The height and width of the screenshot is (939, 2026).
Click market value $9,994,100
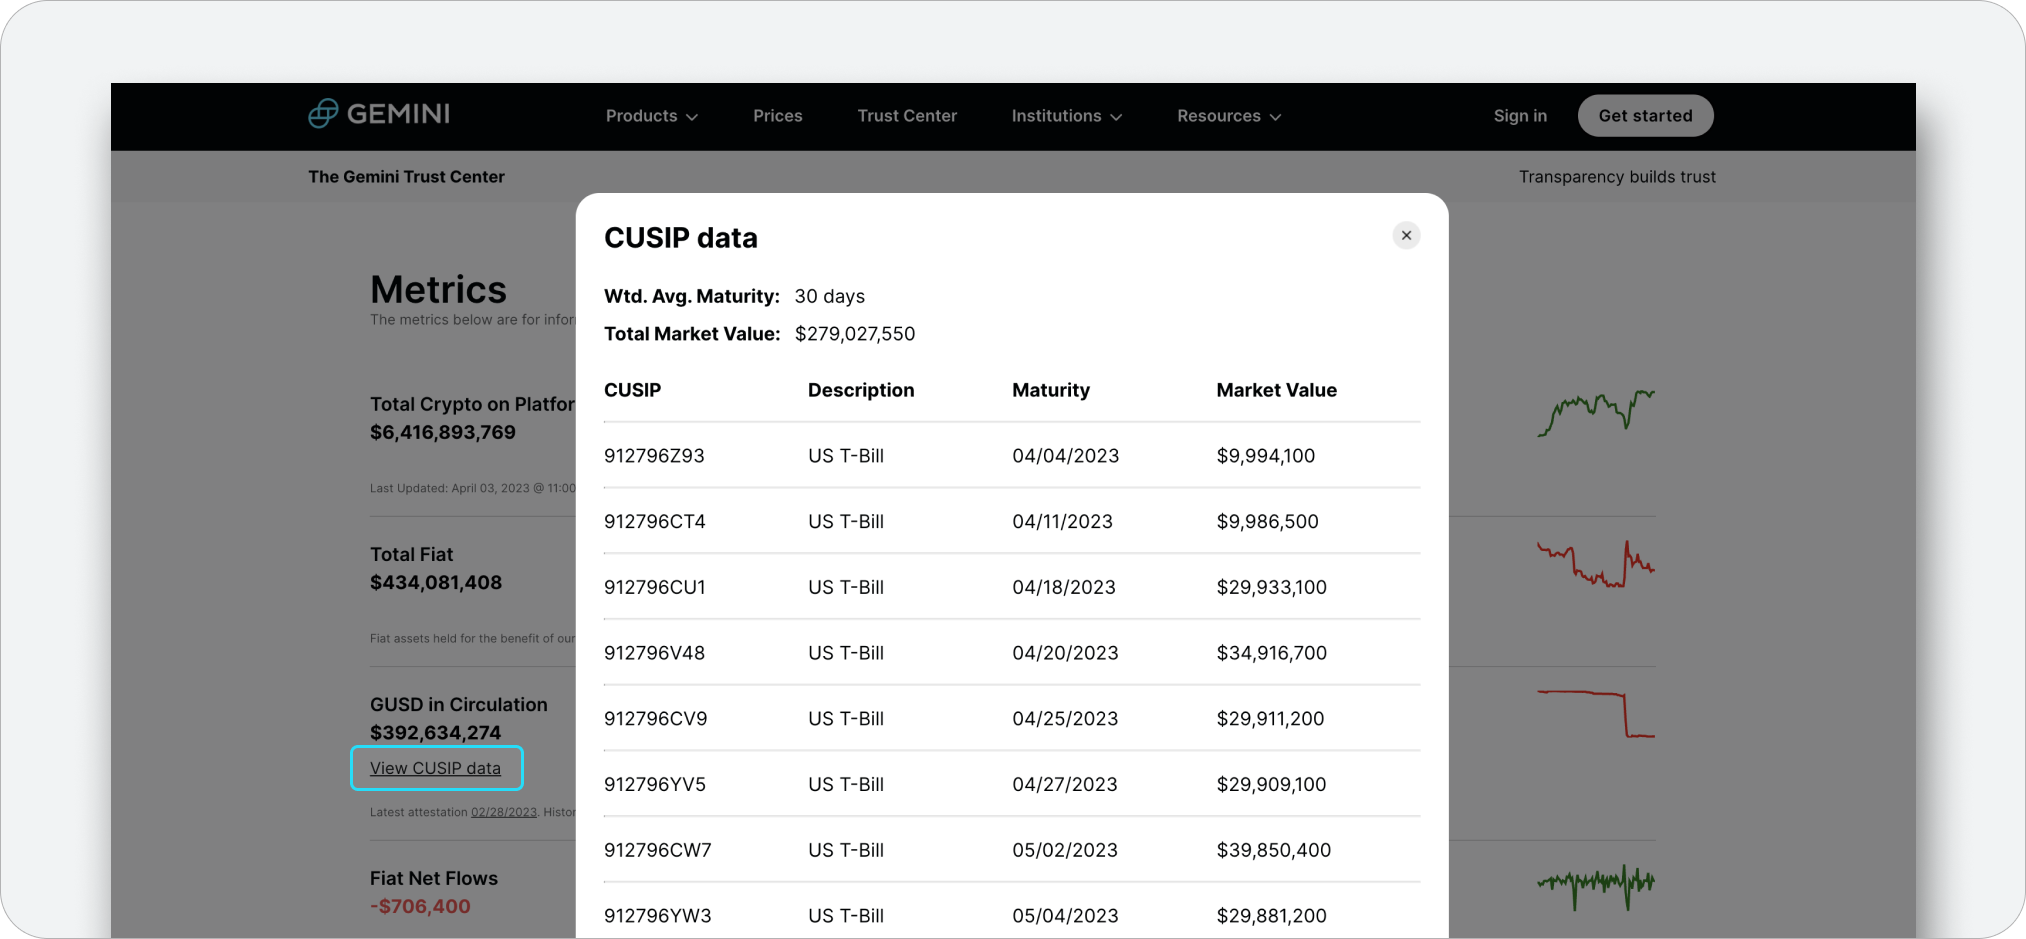tap(1266, 456)
